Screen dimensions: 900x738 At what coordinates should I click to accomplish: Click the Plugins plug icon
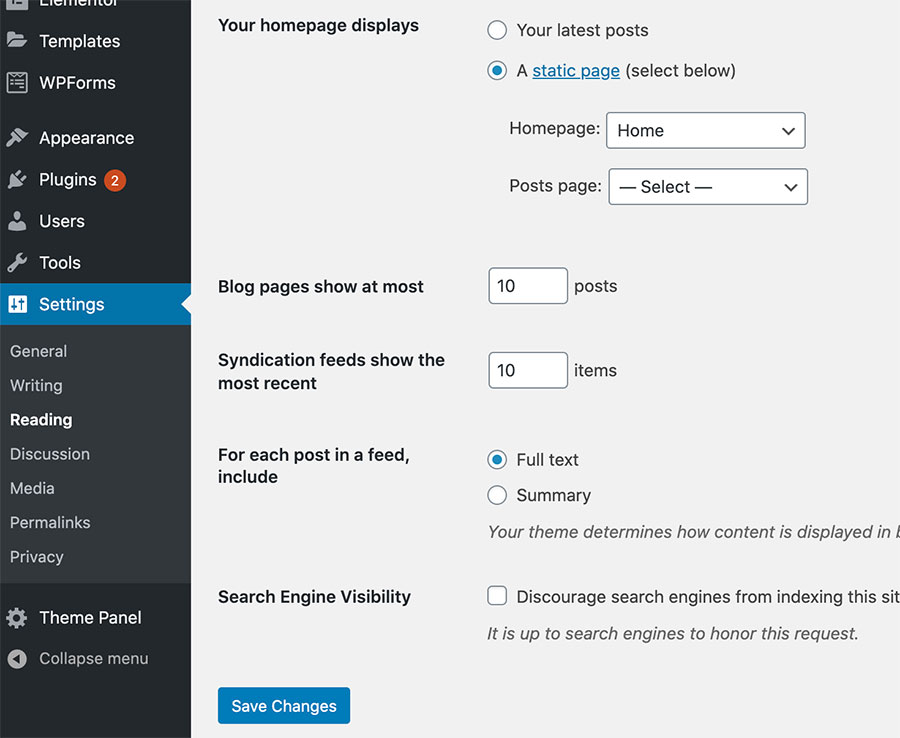[17, 180]
